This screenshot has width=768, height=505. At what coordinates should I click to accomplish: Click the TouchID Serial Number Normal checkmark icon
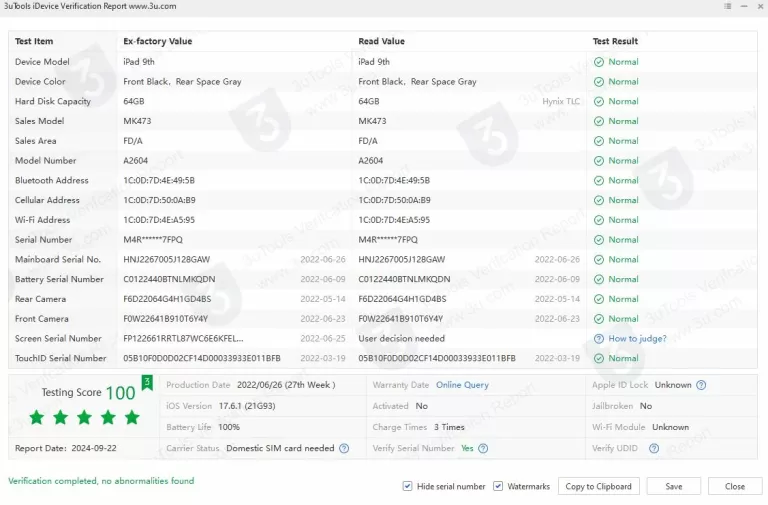[x=599, y=358]
